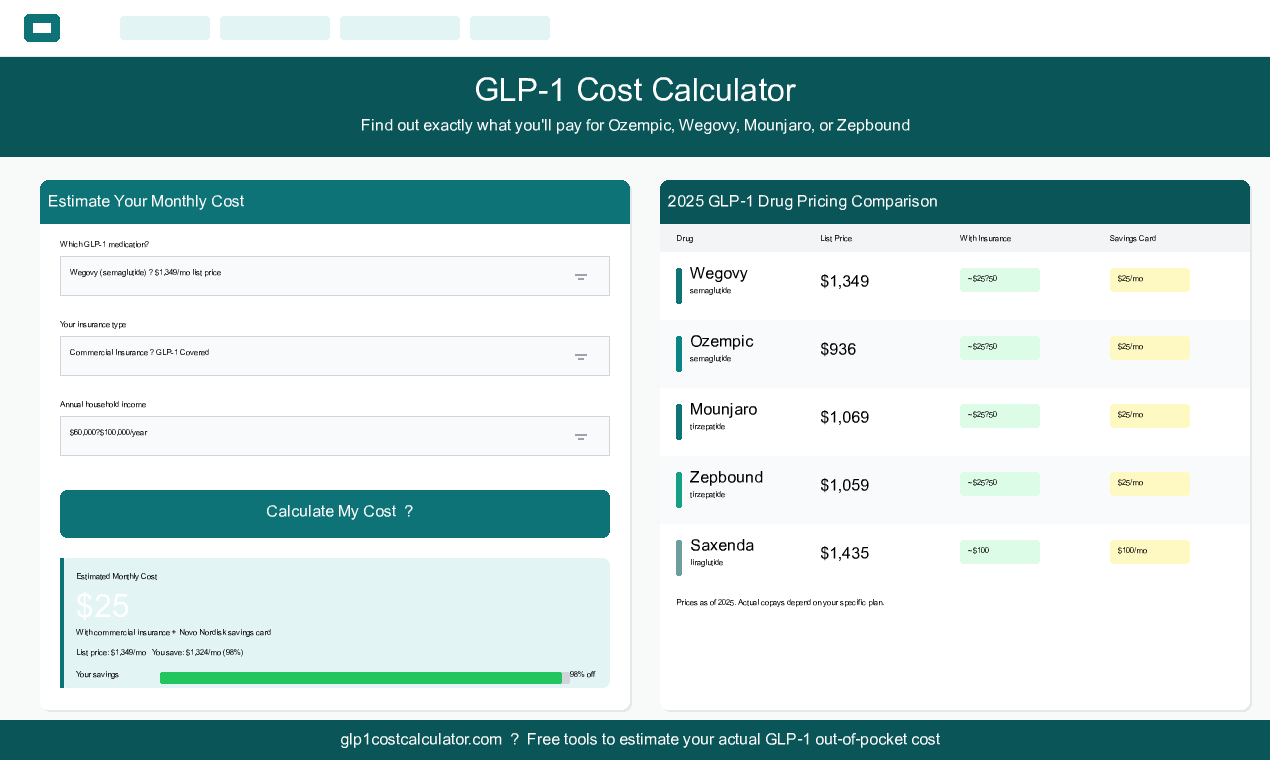Click Zepbound's $1,059 list price
The width and height of the screenshot is (1270, 760).
pos(845,486)
